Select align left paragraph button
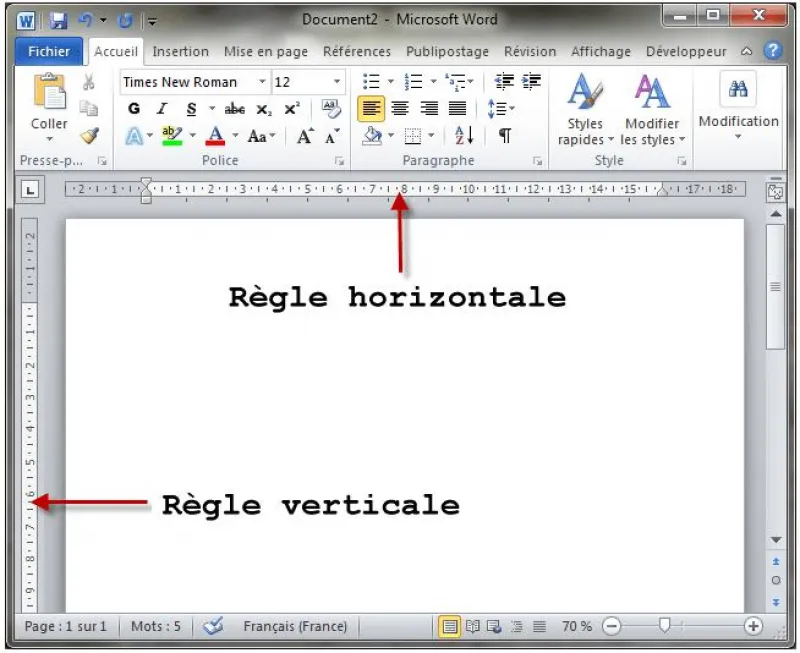The width and height of the screenshot is (800, 653). pos(371,108)
